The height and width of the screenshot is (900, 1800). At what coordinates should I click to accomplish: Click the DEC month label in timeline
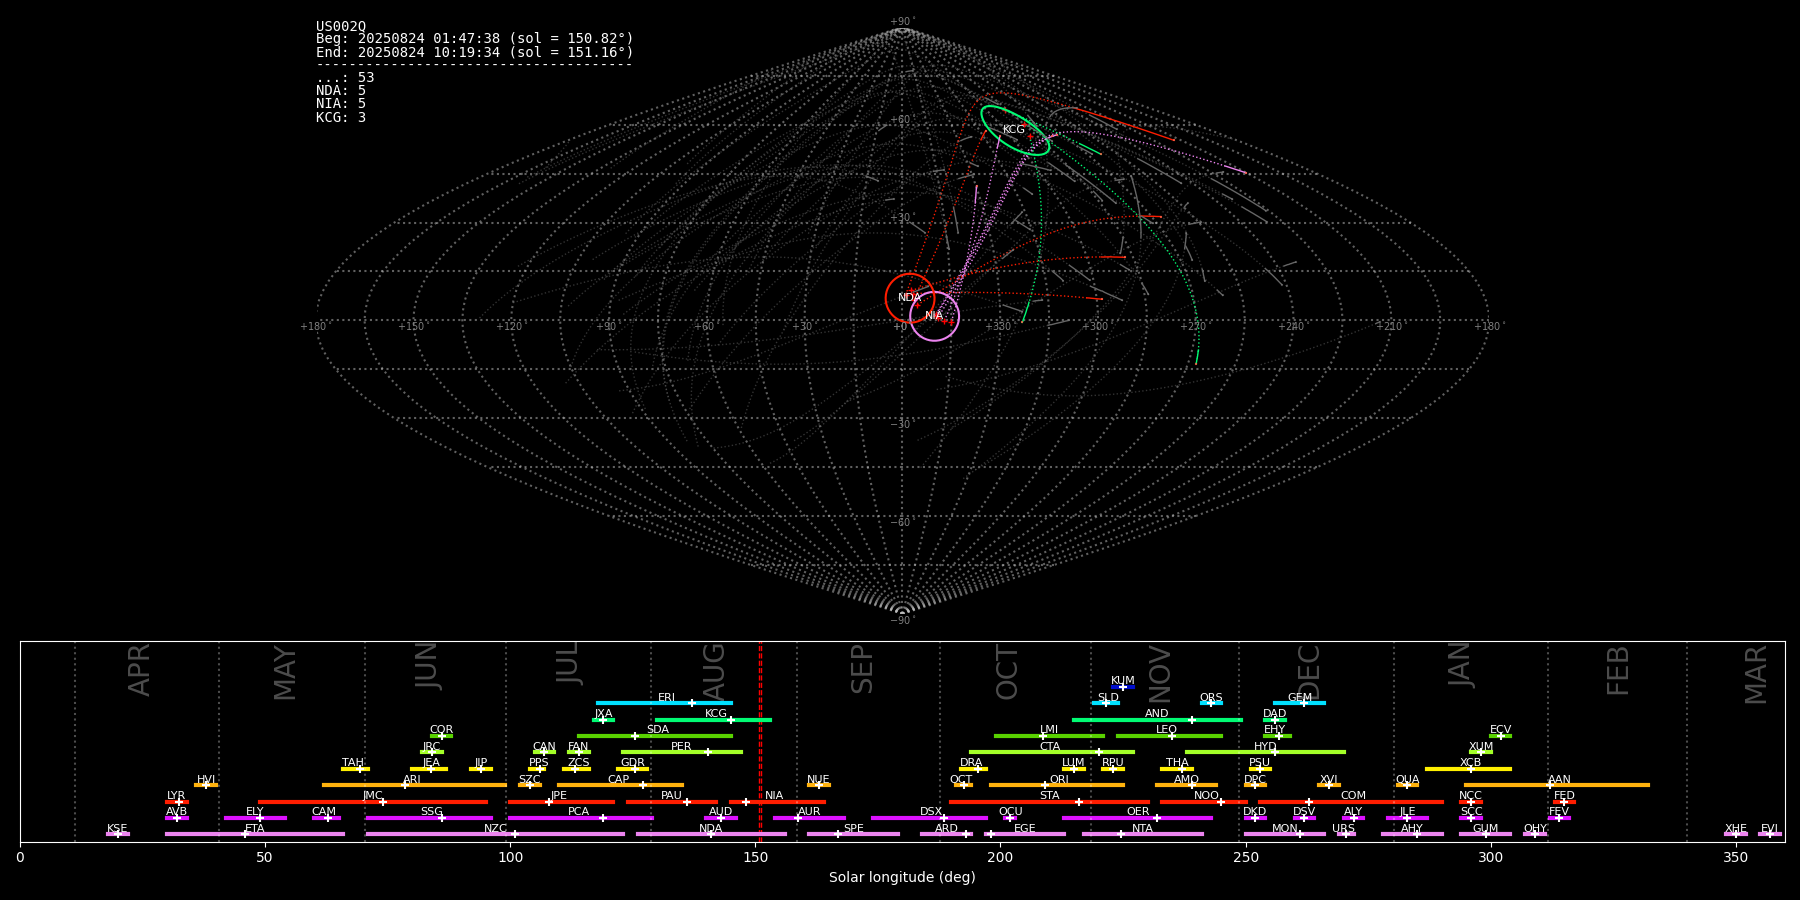pos(1309,672)
